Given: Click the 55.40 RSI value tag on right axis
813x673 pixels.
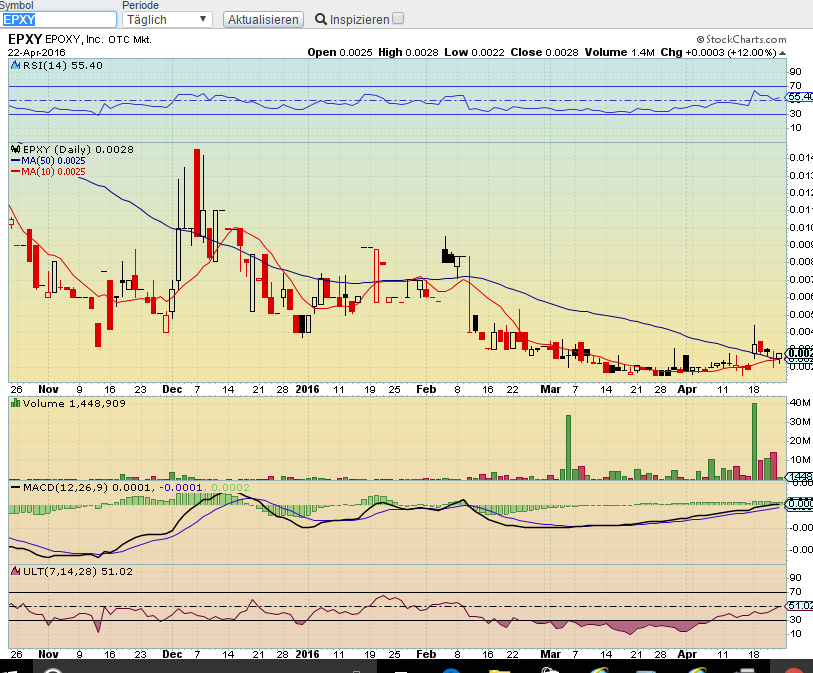Looking at the screenshot, I should pyautogui.click(x=800, y=96).
